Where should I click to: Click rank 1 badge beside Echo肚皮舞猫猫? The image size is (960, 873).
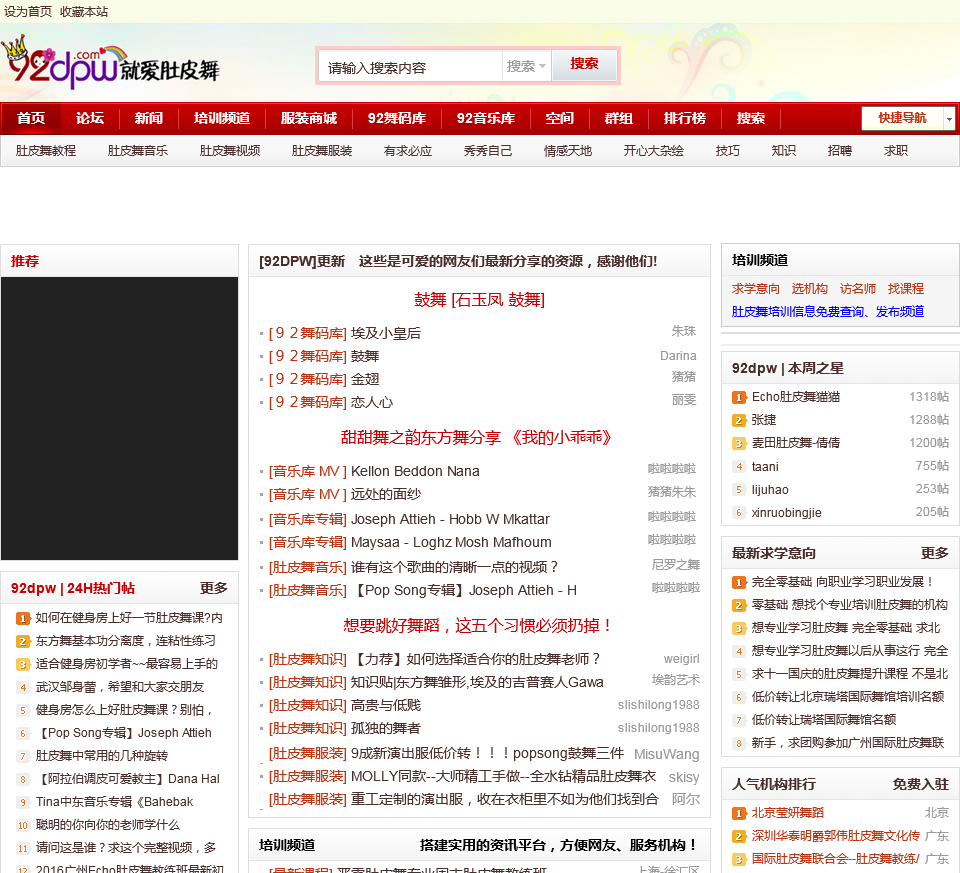point(739,397)
